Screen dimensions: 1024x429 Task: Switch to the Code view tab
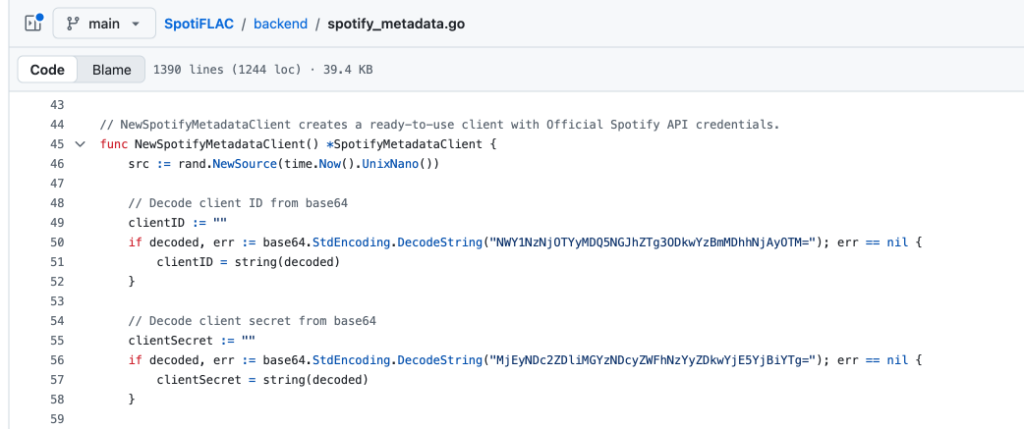(x=47, y=70)
